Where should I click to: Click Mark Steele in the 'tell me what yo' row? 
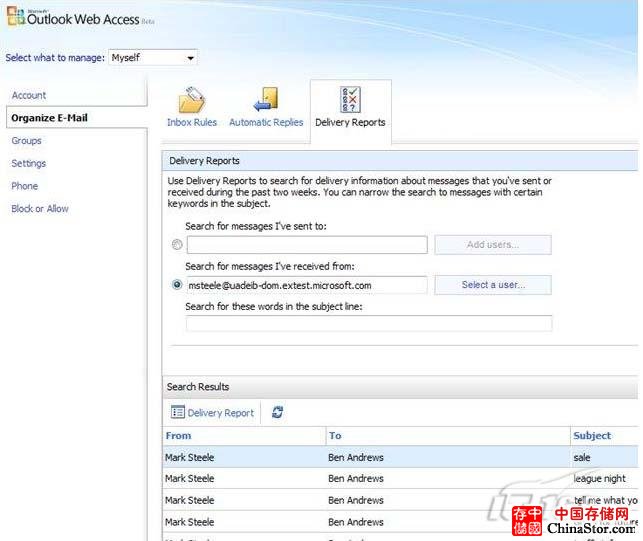click(189, 500)
